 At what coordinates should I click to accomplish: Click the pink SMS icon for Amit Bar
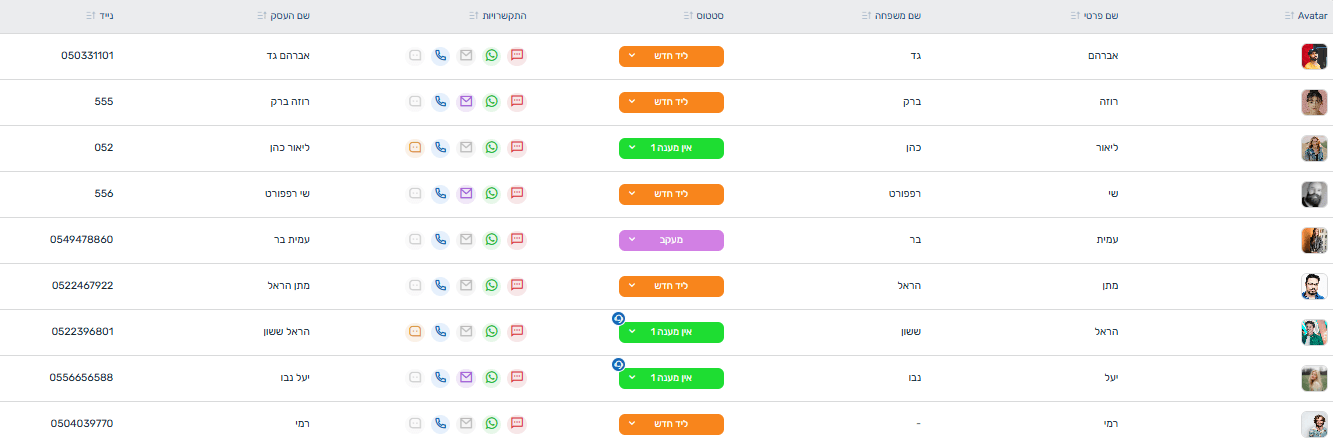pyautogui.click(x=517, y=240)
